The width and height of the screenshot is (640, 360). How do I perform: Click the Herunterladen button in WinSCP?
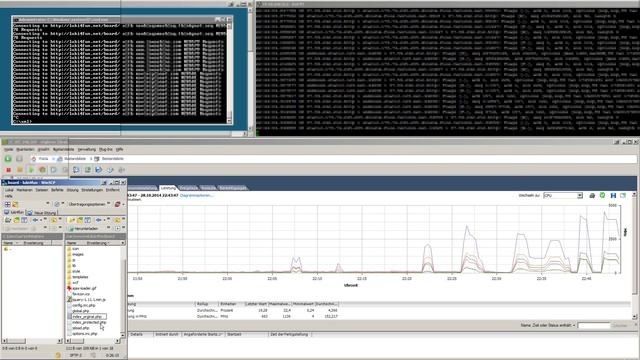coord(83,229)
